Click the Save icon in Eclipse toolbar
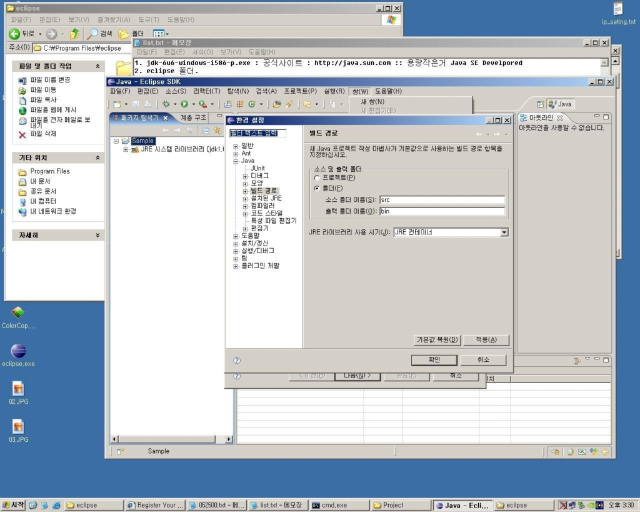This screenshot has height=512, width=640. click(136, 105)
